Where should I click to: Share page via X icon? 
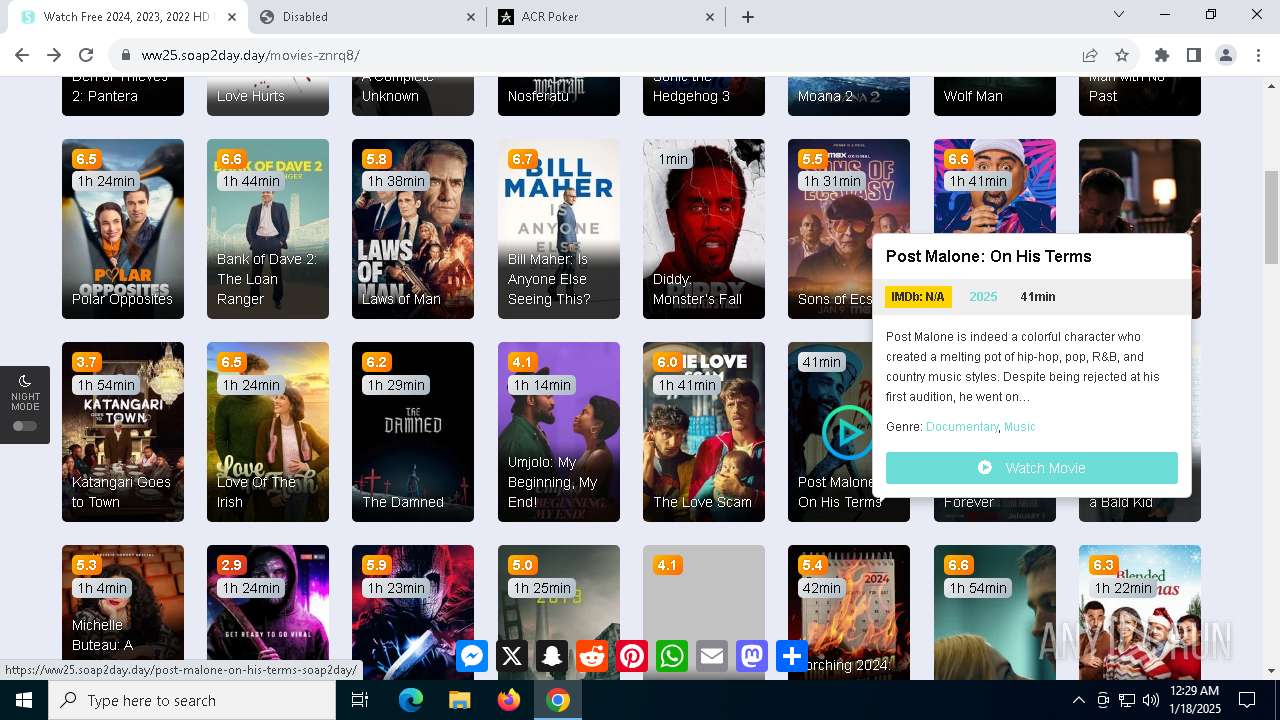pyautogui.click(x=512, y=656)
